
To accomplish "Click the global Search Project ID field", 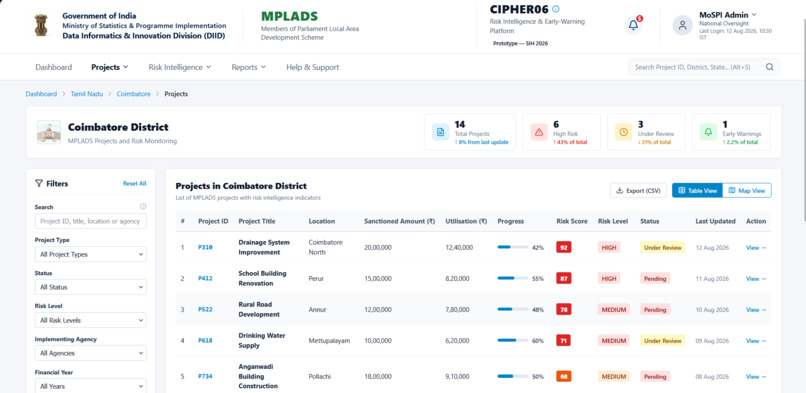I will click(704, 67).
